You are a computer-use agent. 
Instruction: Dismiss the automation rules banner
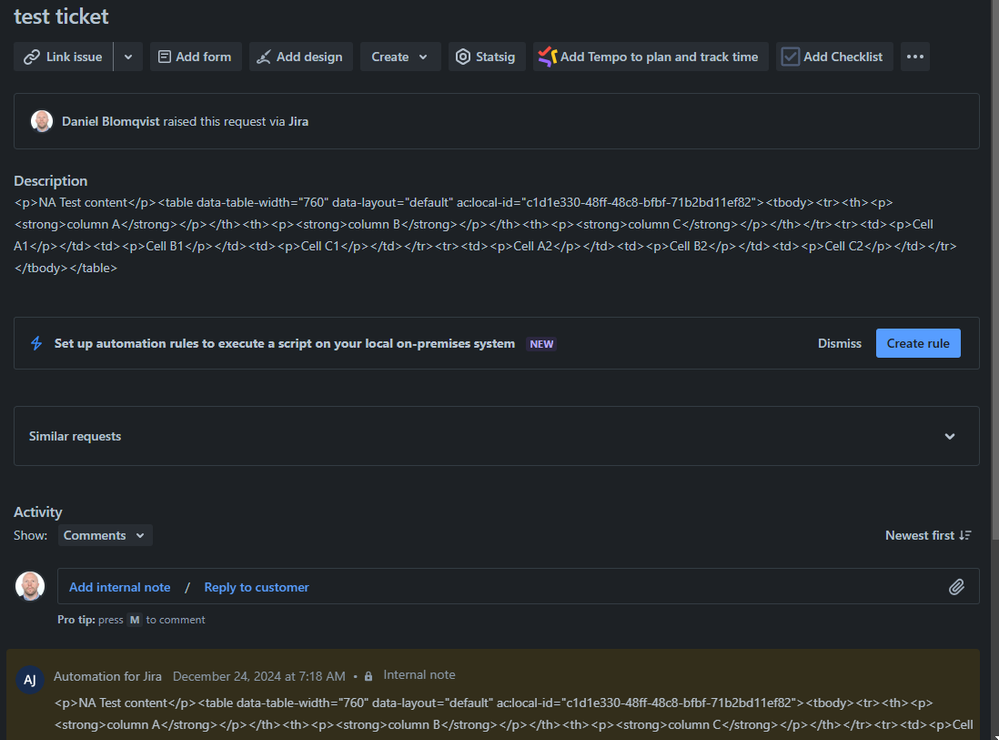point(839,343)
